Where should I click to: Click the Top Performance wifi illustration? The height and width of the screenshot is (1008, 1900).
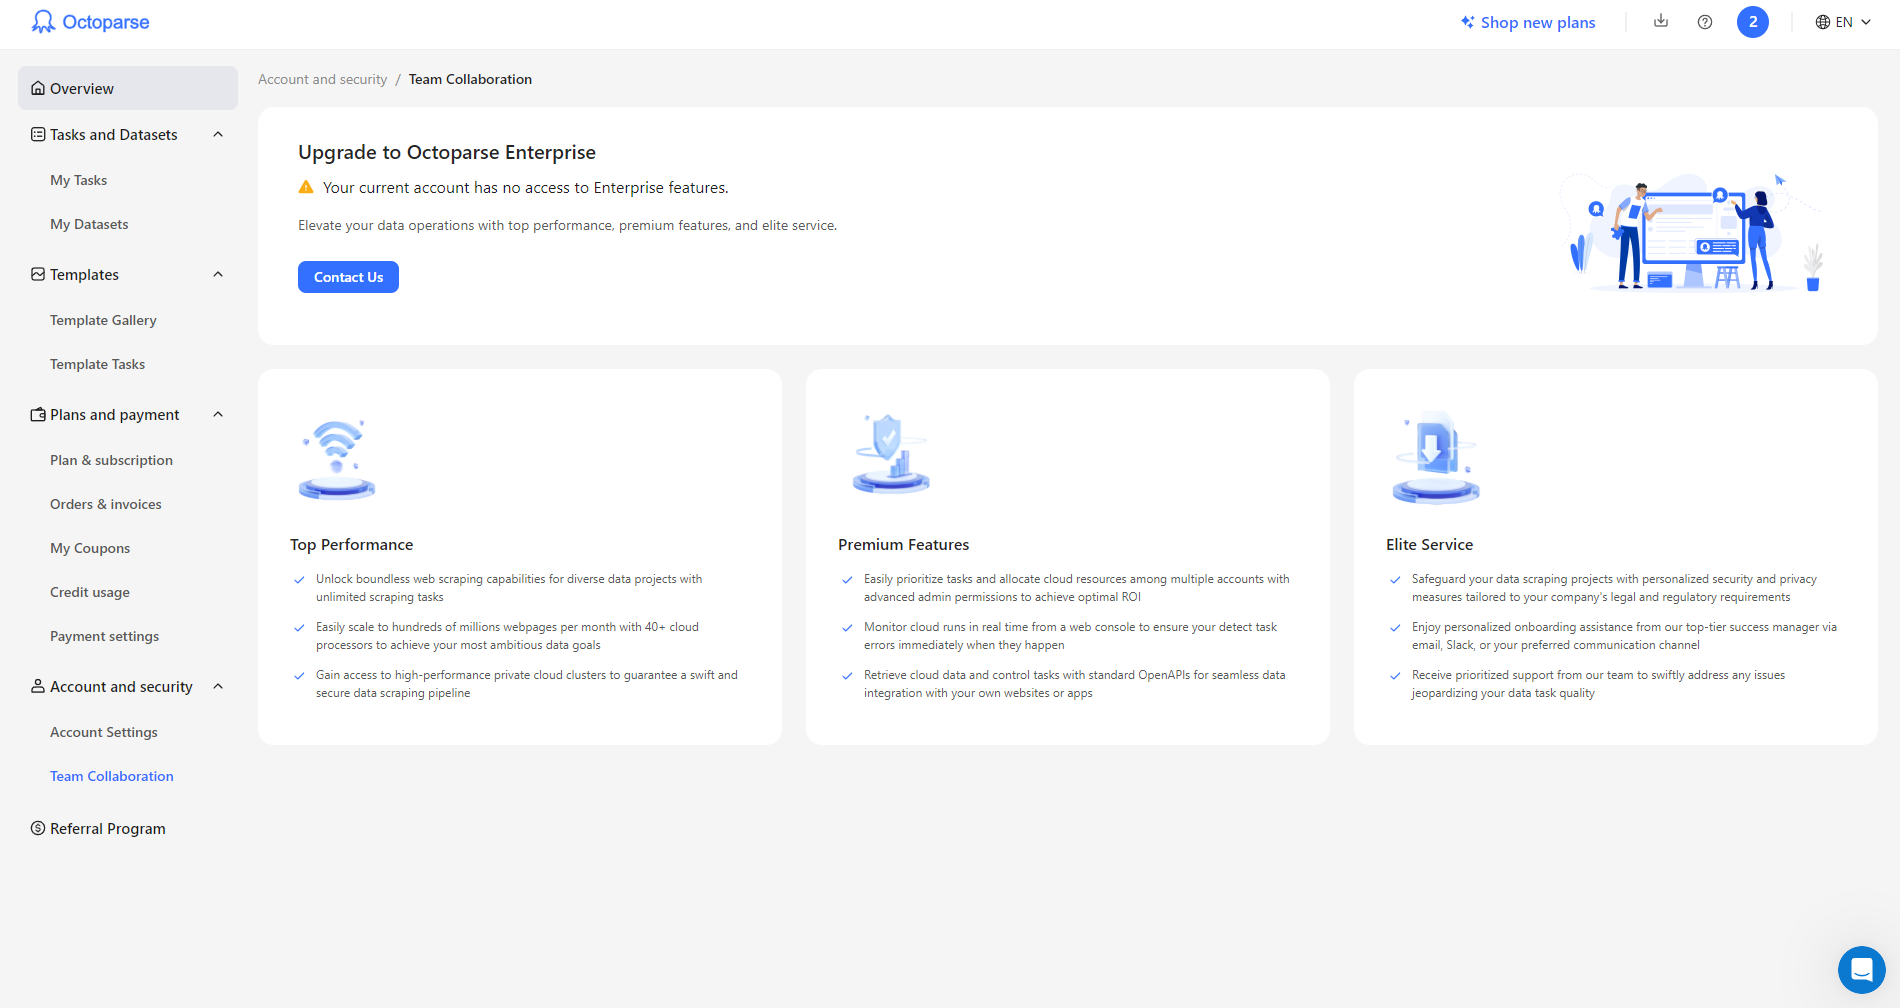pos(337,459)
